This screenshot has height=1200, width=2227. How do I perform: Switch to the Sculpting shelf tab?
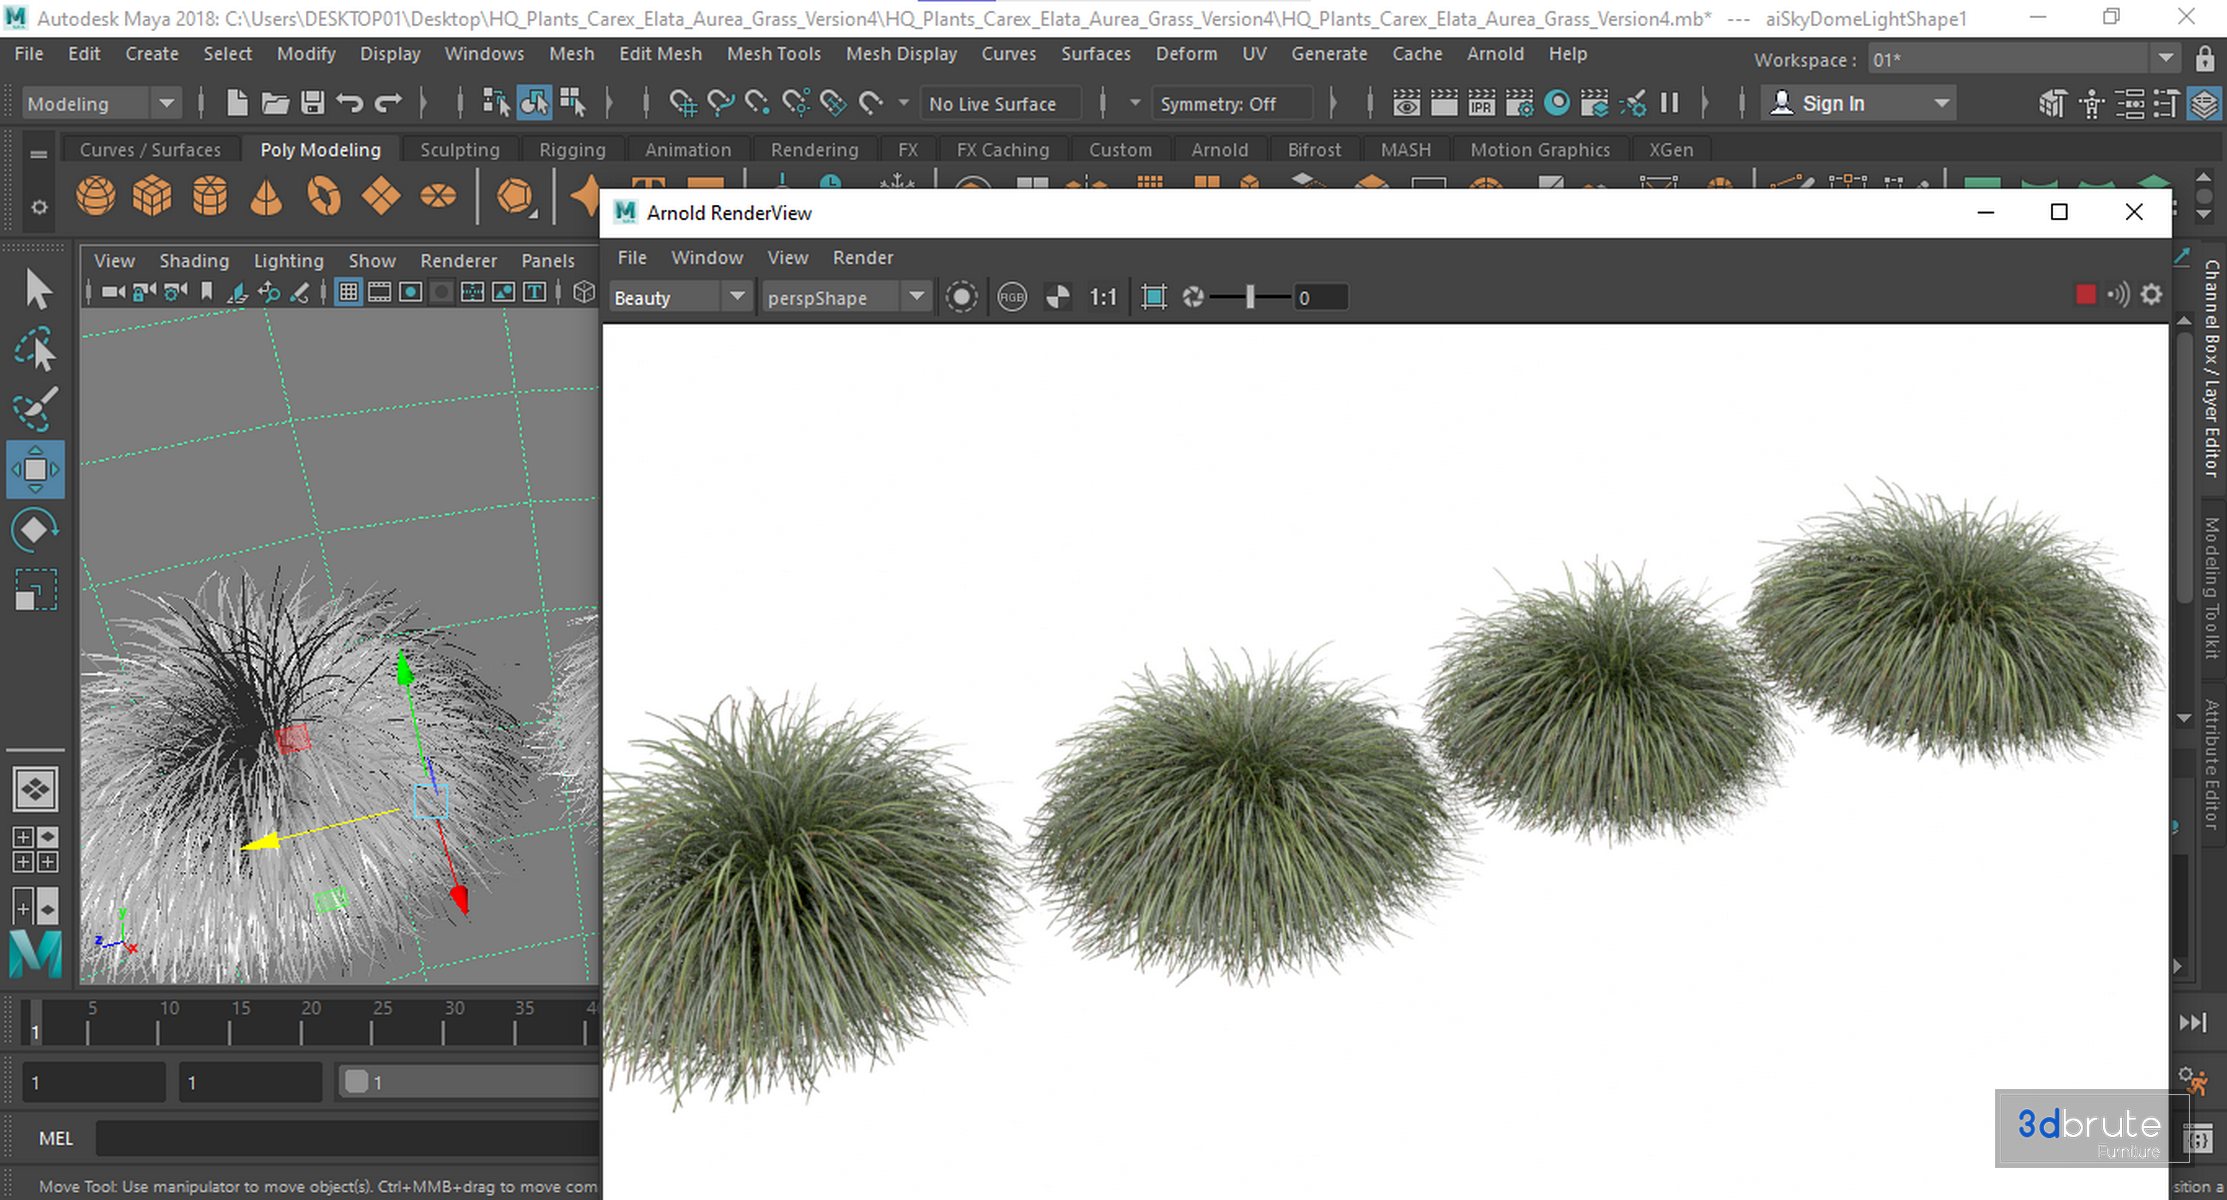tap(459, 150)
